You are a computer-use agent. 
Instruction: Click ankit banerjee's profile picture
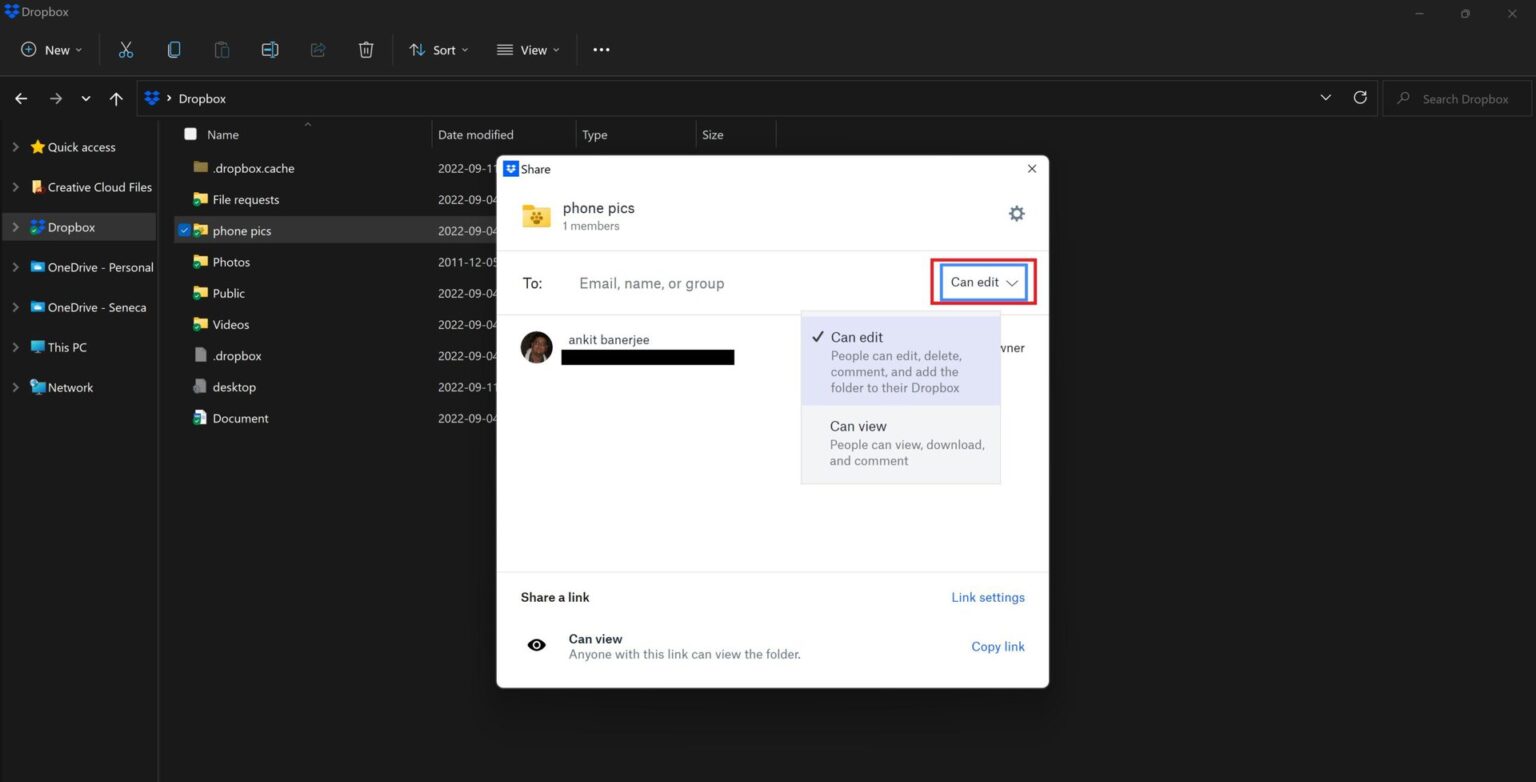(x=536, y=347)
